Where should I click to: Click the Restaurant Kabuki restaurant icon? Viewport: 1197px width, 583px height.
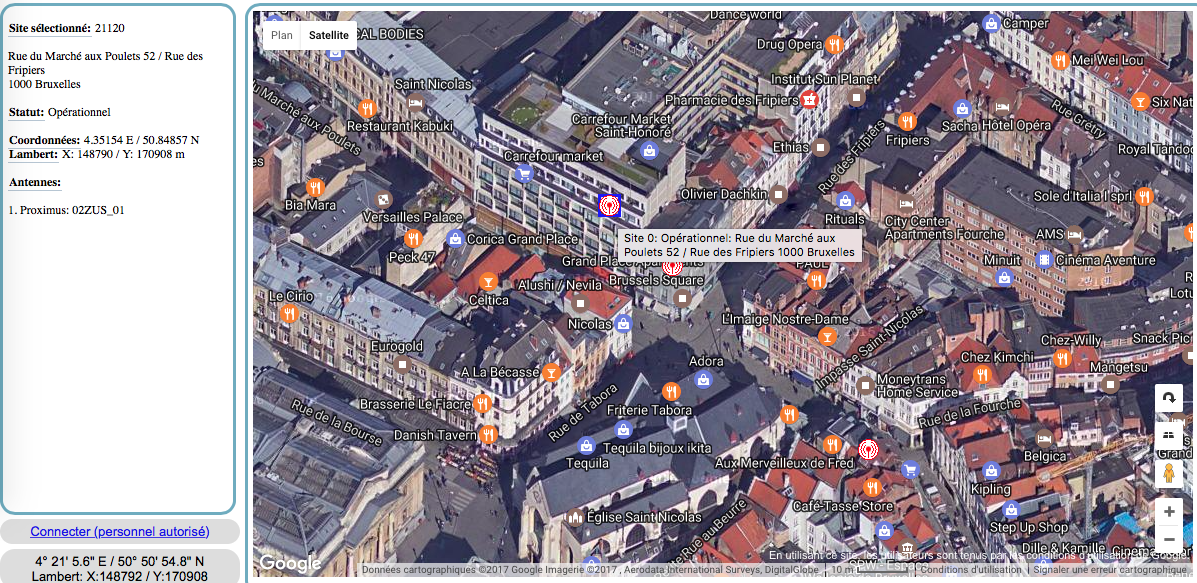pyautogui.click(x=369, y=108)
